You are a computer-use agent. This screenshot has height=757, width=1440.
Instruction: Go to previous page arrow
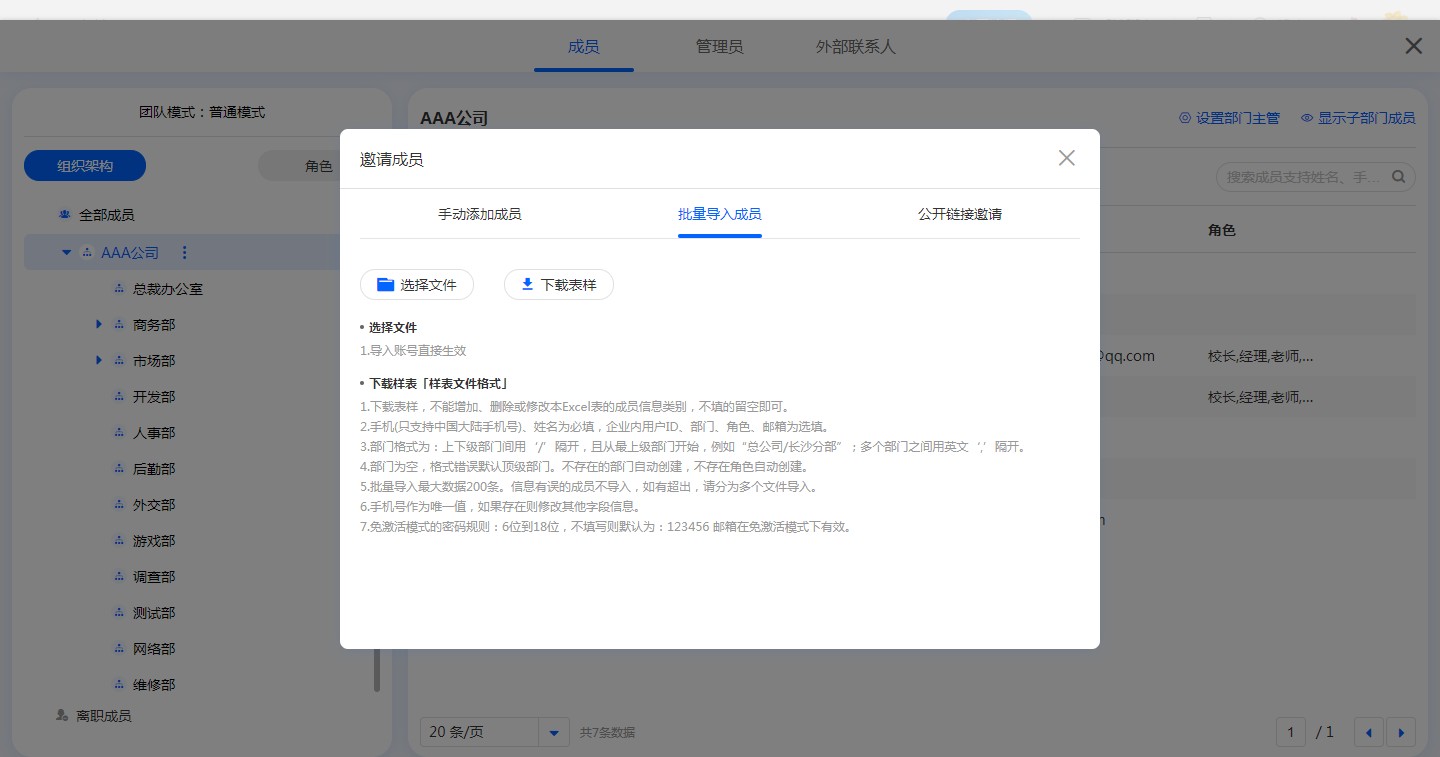1368,732
